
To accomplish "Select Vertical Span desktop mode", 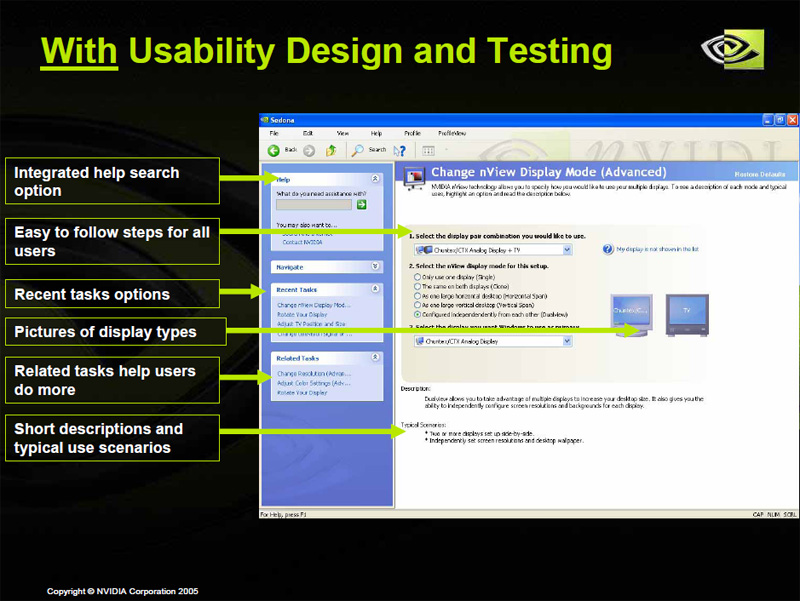I will (x=417, y=305).
